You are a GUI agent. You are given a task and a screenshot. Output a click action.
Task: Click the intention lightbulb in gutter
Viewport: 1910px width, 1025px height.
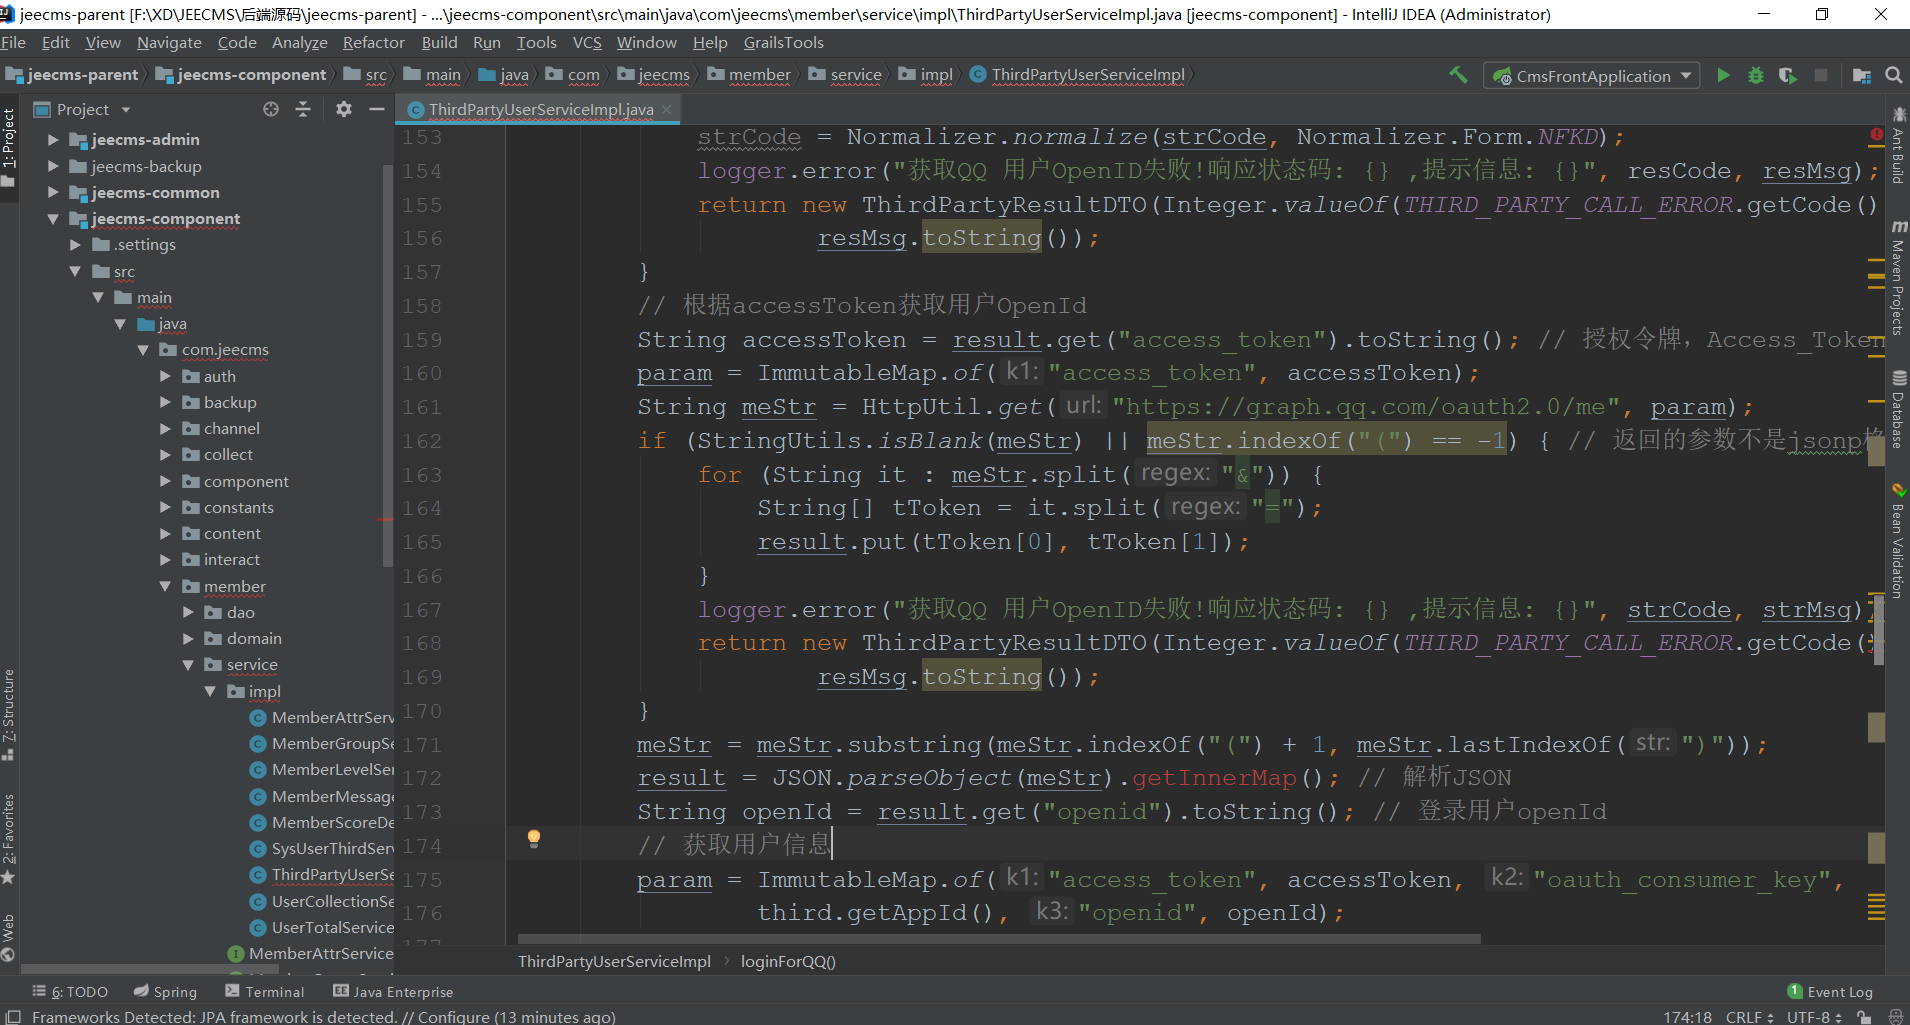click(534, 838)
